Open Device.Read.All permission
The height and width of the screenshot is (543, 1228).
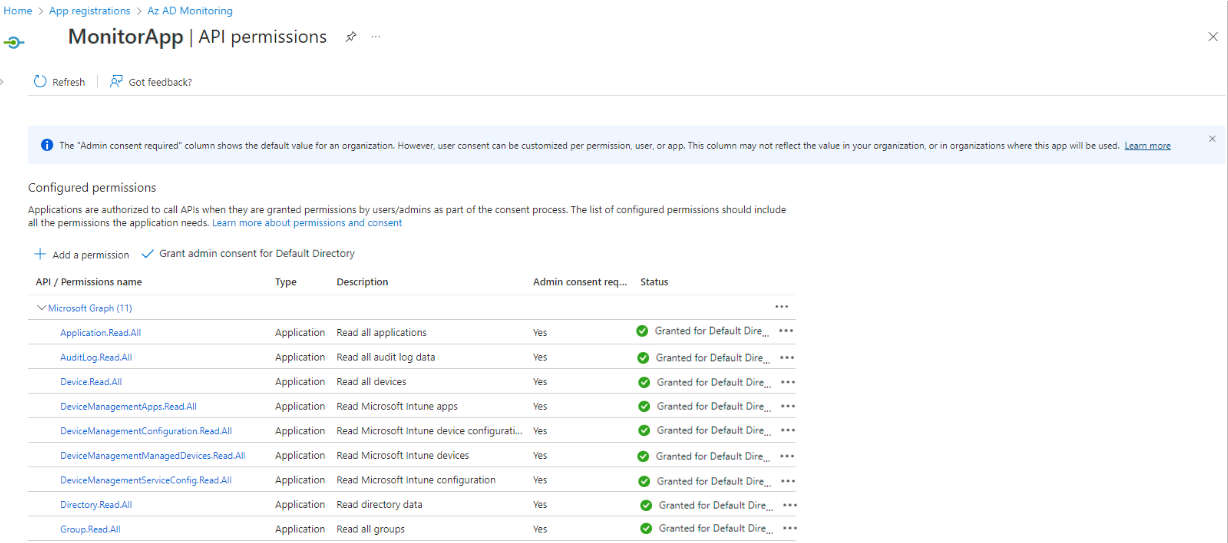click(x=91, y=382)
